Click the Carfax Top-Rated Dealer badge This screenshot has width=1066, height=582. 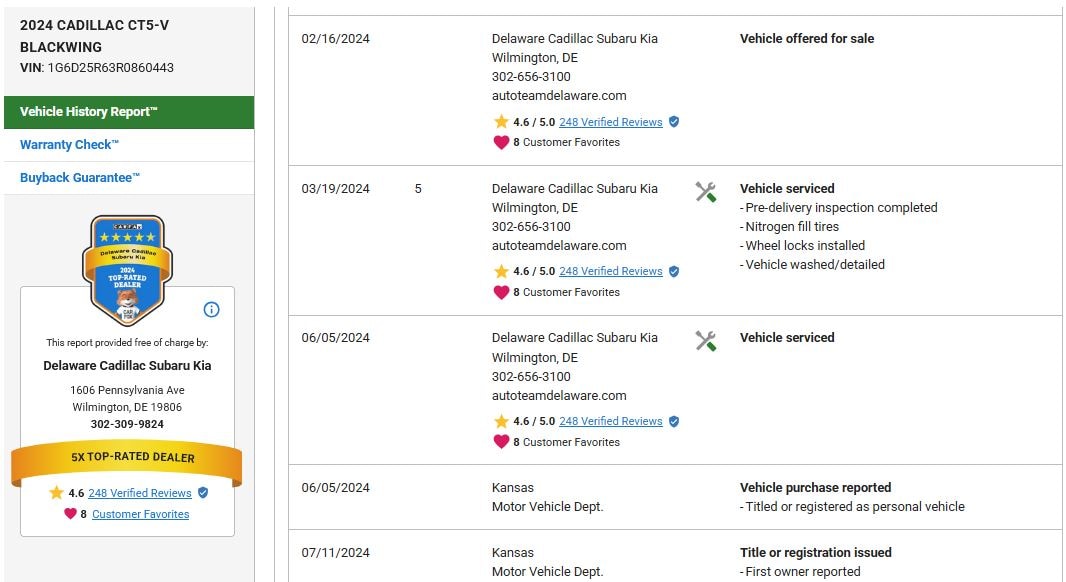click(127, 268)
